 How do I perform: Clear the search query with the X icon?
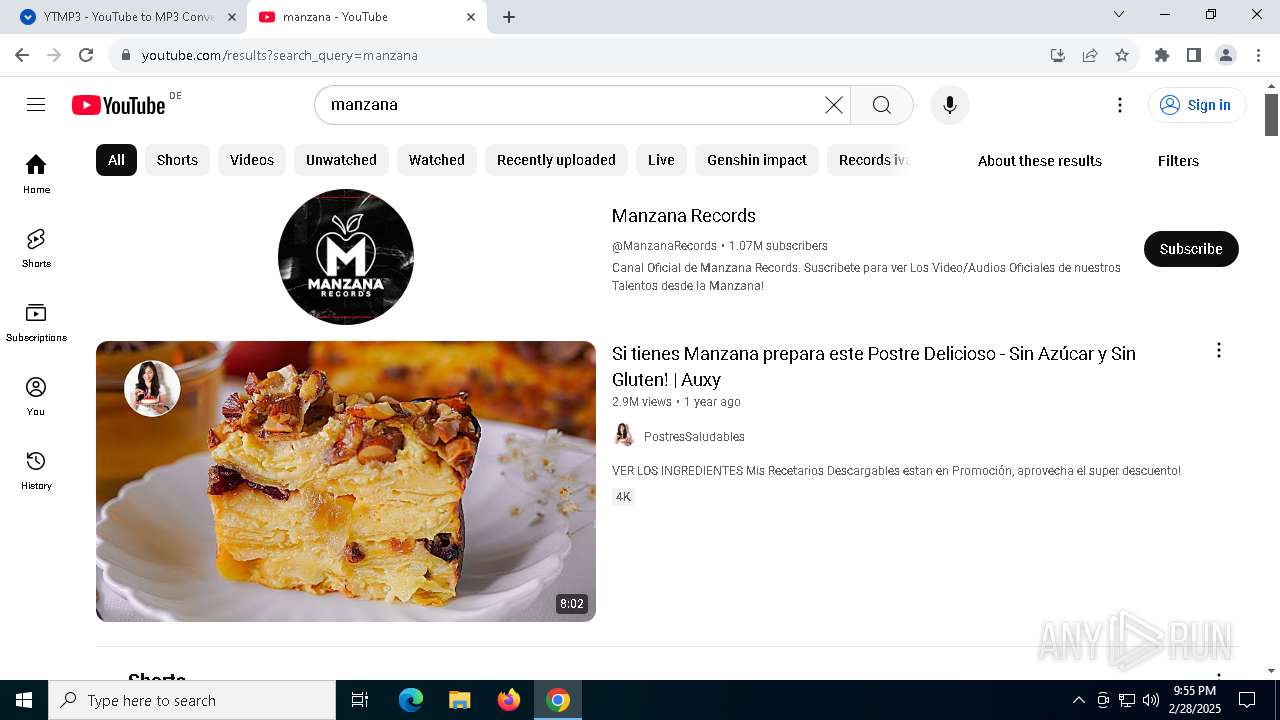[x=834, y=105]
